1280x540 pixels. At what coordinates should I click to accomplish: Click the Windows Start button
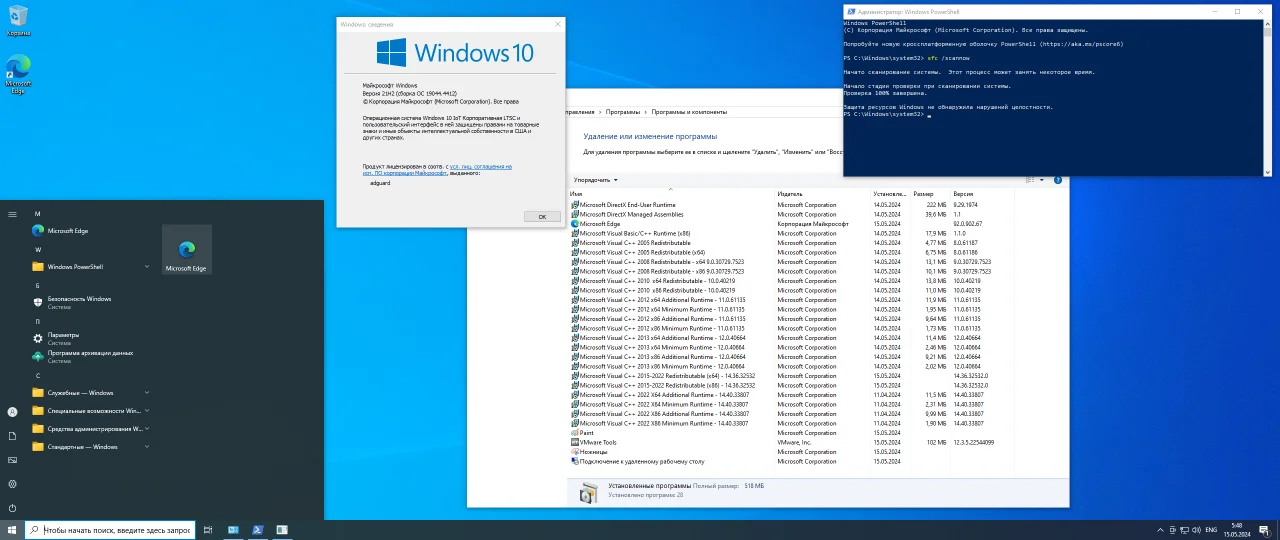(12, 530)
